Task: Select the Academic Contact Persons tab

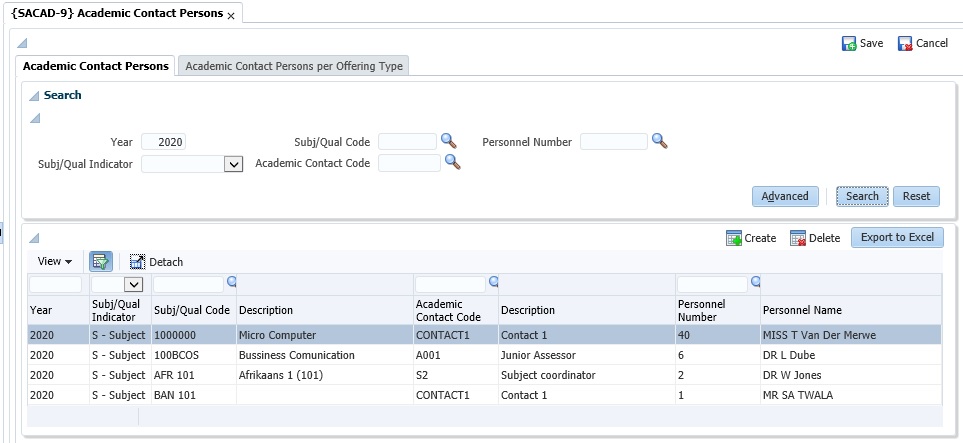Action: (x=96, y=66)
